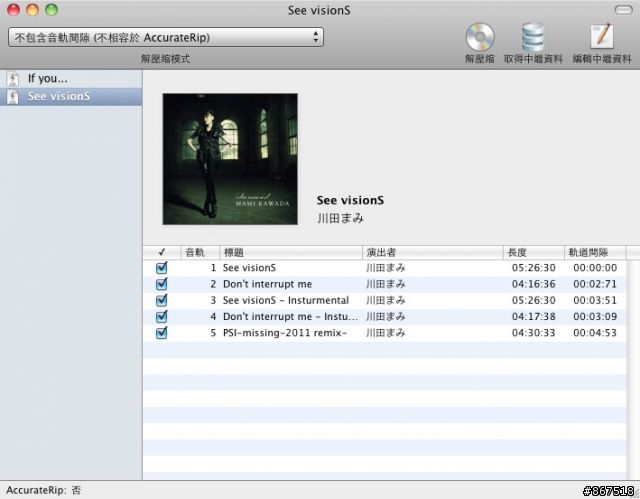The height and width of the screenshot is (499, 640).
Task: Select If you... album in sidebar
Action: (x=71, y=79)
